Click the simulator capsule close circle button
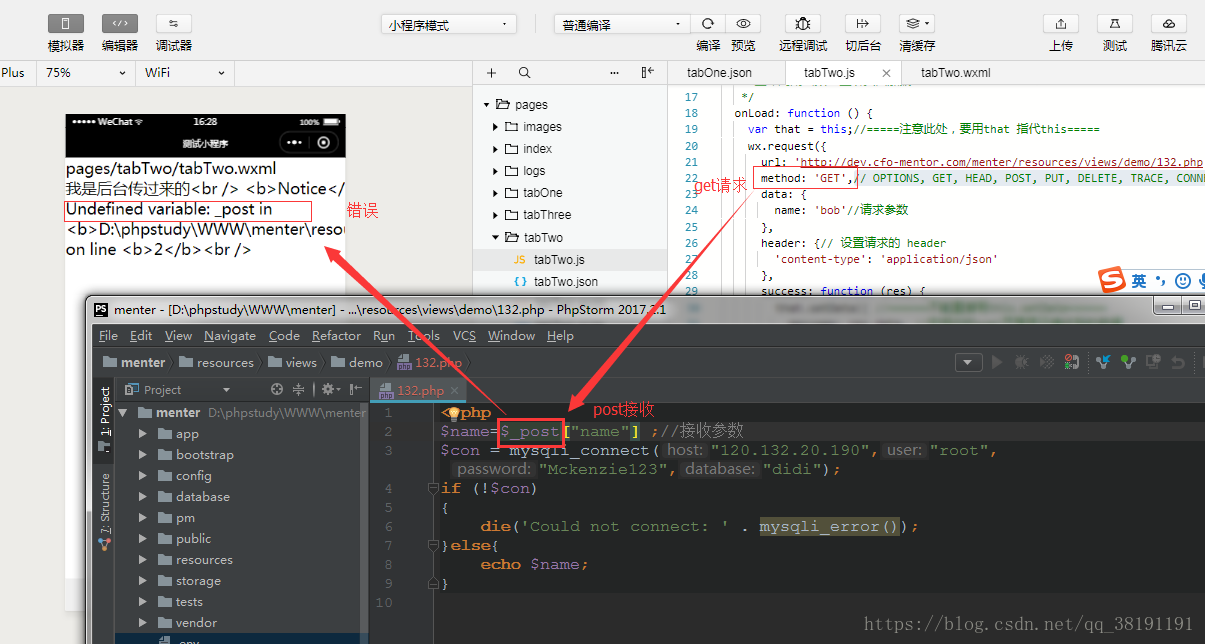 [x=323, y=143]
